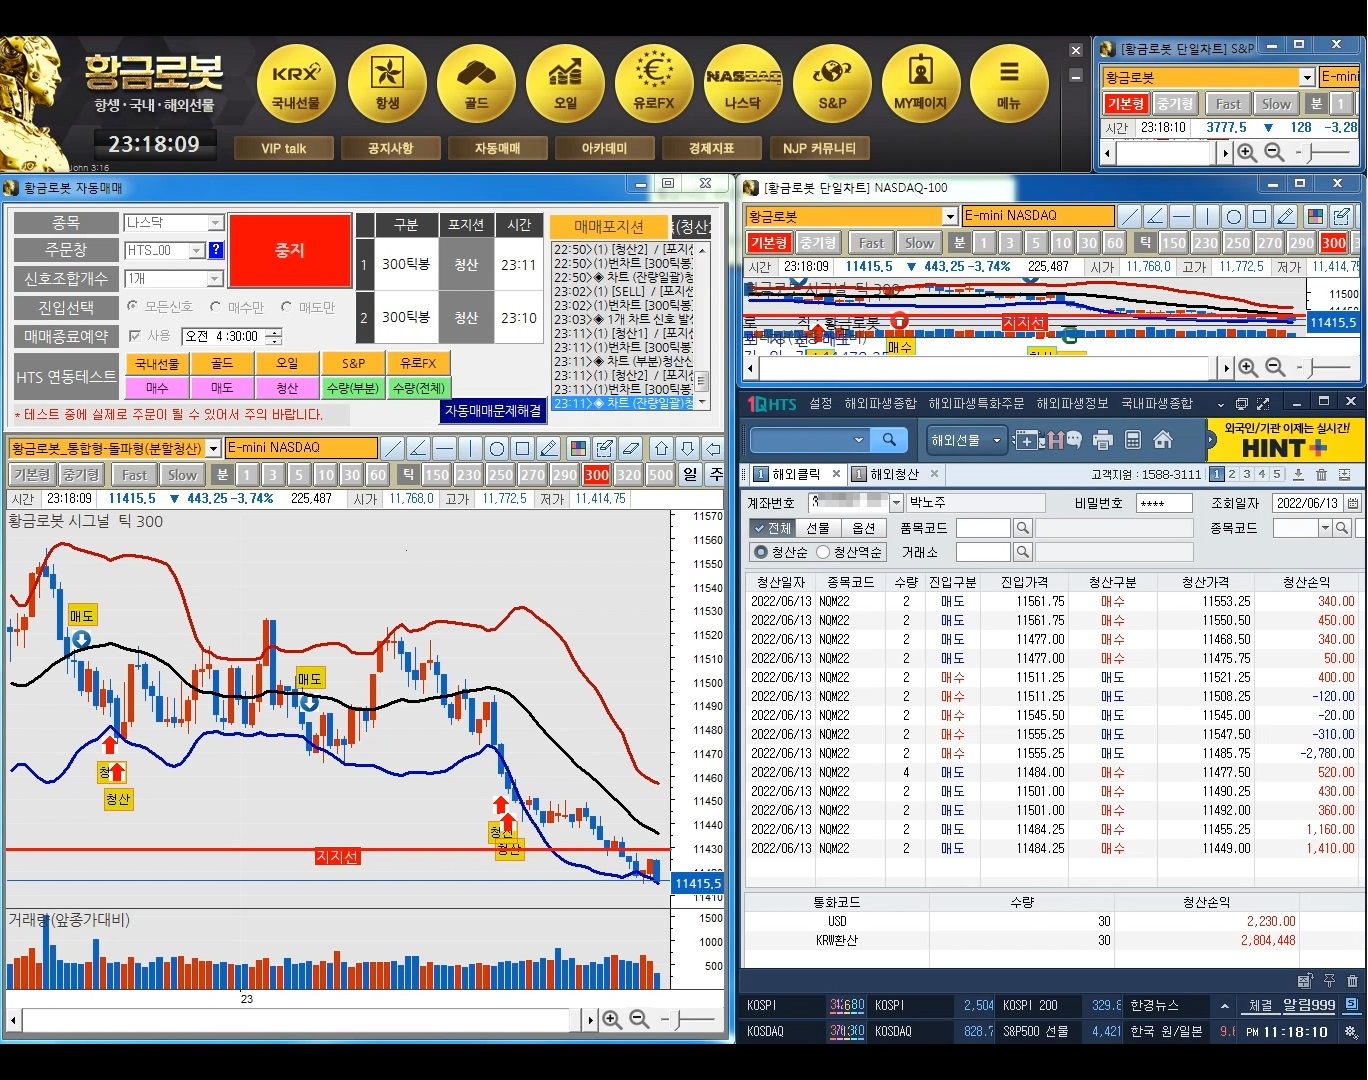Select vertical line tool in main chart toolbar
The height and width of the screenshot is (1080, 1368).
coord(471,448)
